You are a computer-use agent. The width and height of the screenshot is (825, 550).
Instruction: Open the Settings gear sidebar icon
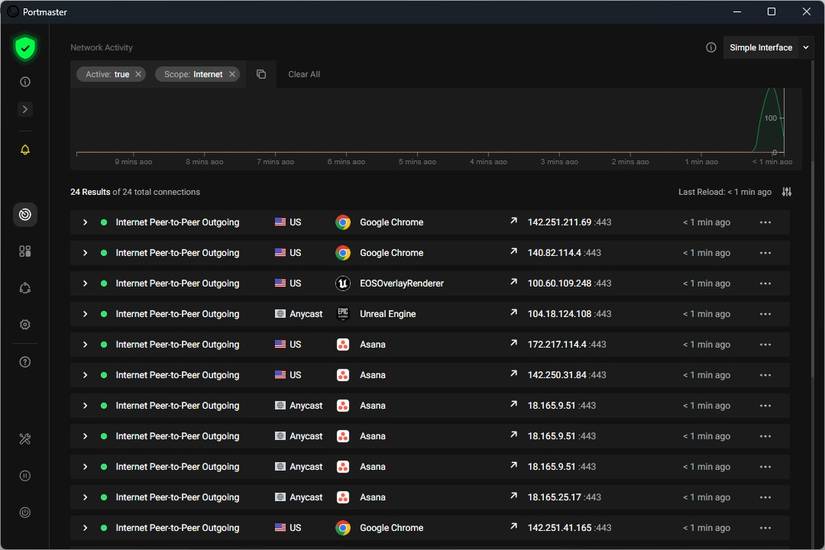(x=25, y=325)
